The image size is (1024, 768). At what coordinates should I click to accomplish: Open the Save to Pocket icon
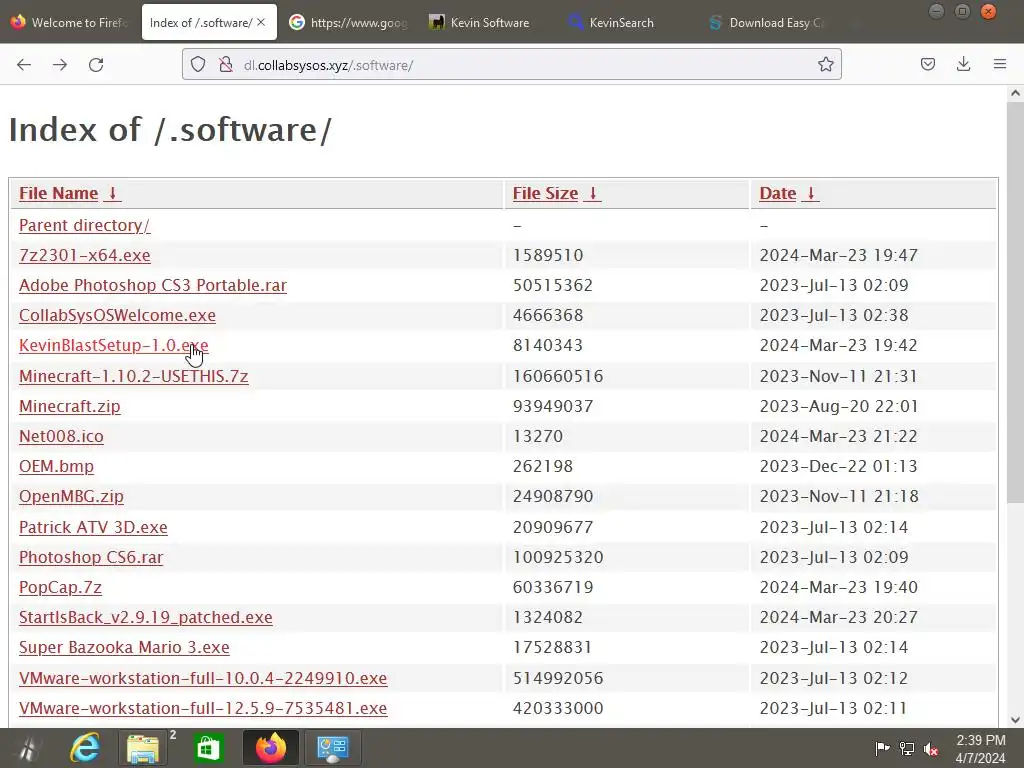927,64
